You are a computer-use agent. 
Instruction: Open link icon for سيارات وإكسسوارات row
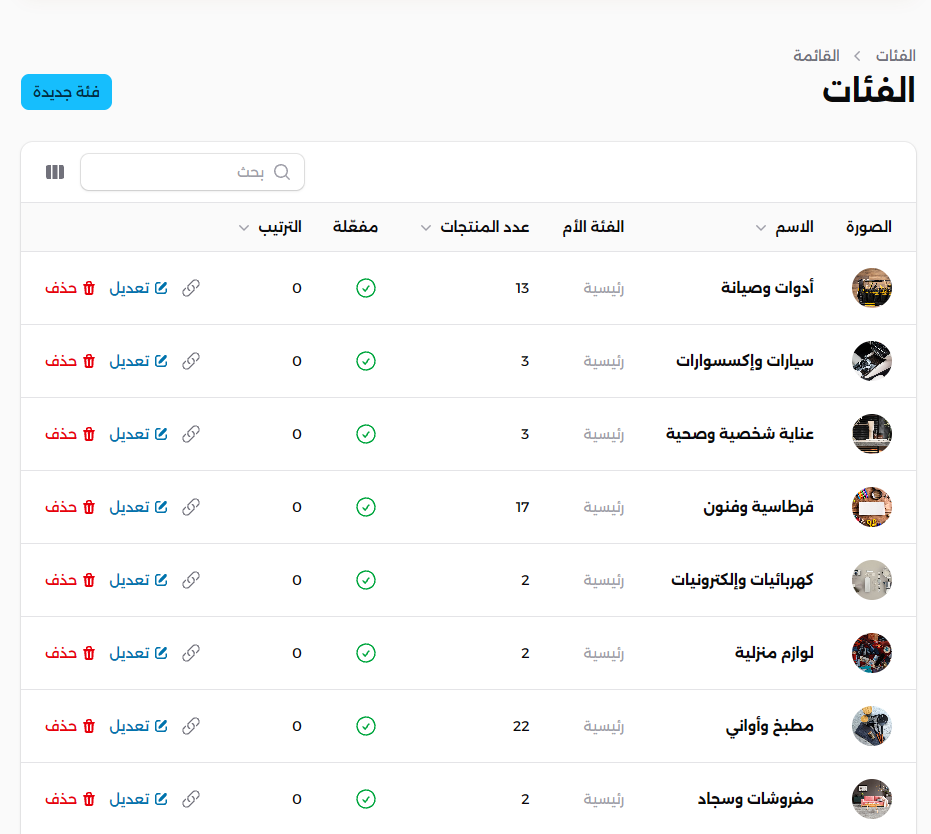pyautogui.click(x=191, y=361)
